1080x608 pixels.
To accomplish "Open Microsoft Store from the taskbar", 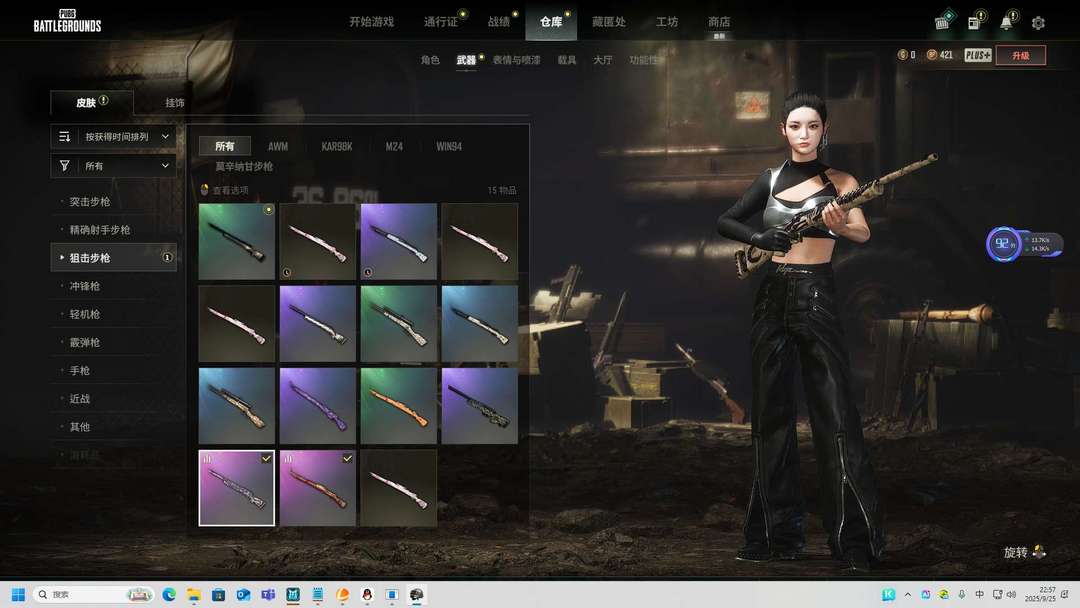I will click(218, 594).
